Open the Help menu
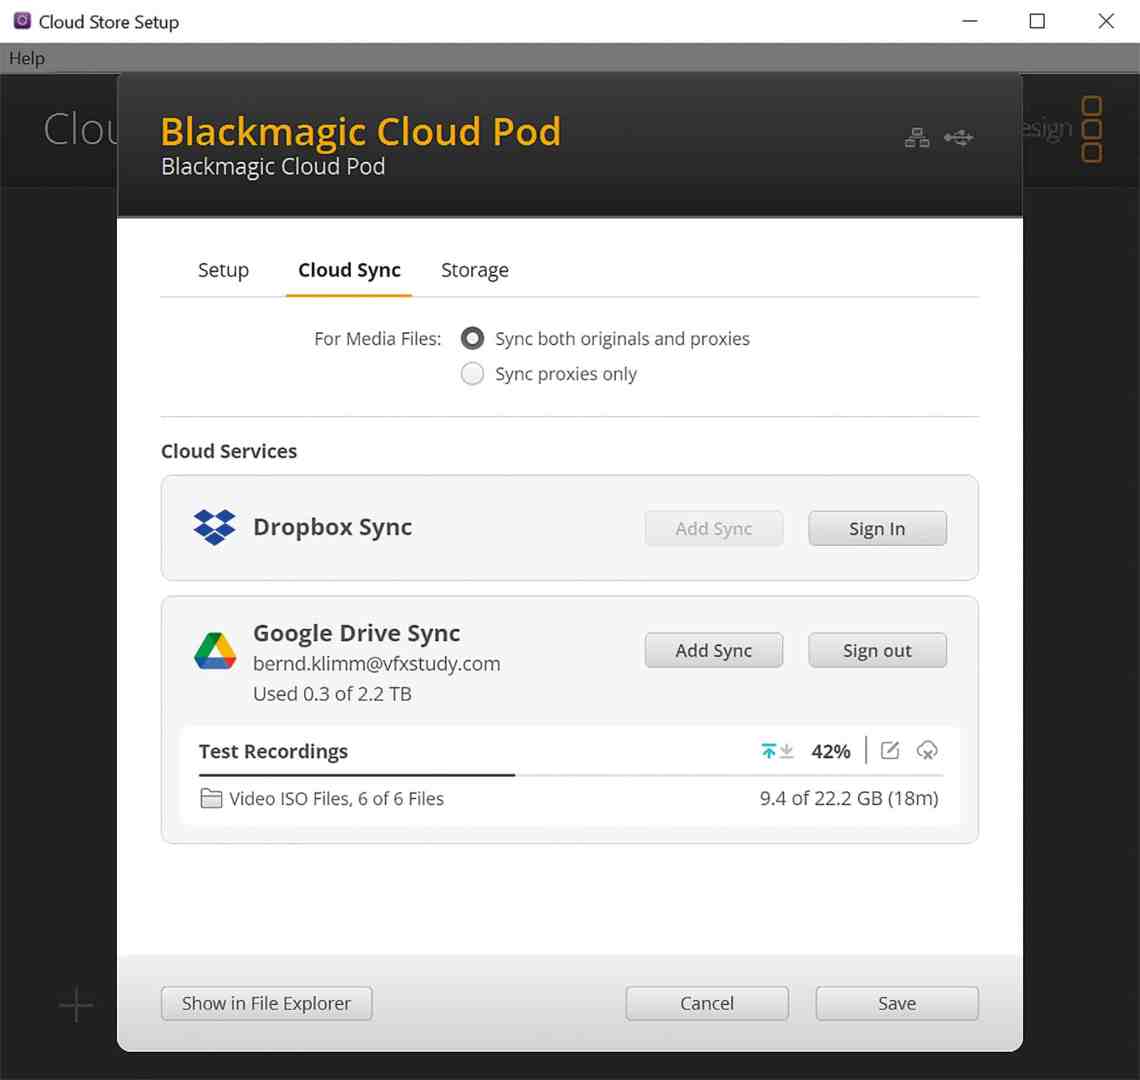This screenshot has width=1140, height=1080. [26, 58]
